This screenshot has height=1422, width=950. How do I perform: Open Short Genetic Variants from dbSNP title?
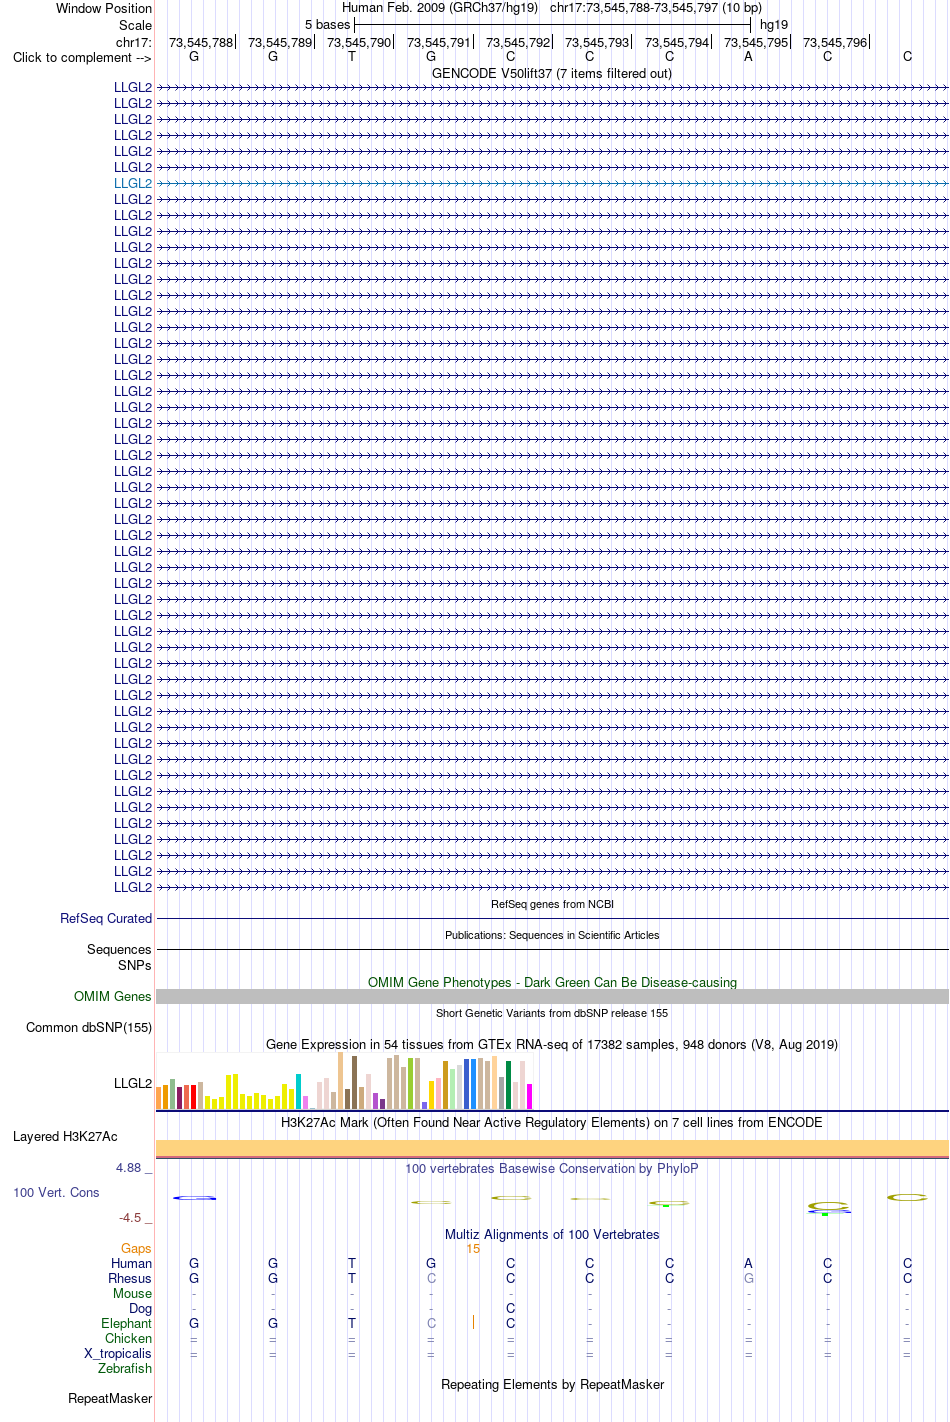(552, 1013)
